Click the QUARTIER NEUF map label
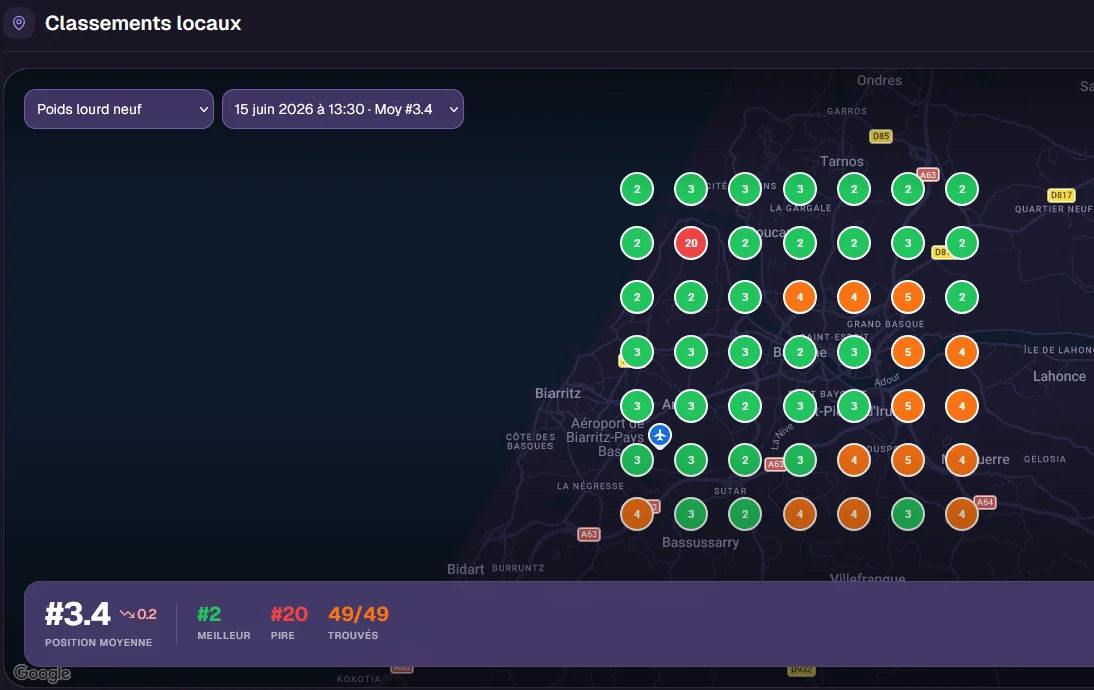This screenshot has width=1094, height=690. tap(1053, 209)
